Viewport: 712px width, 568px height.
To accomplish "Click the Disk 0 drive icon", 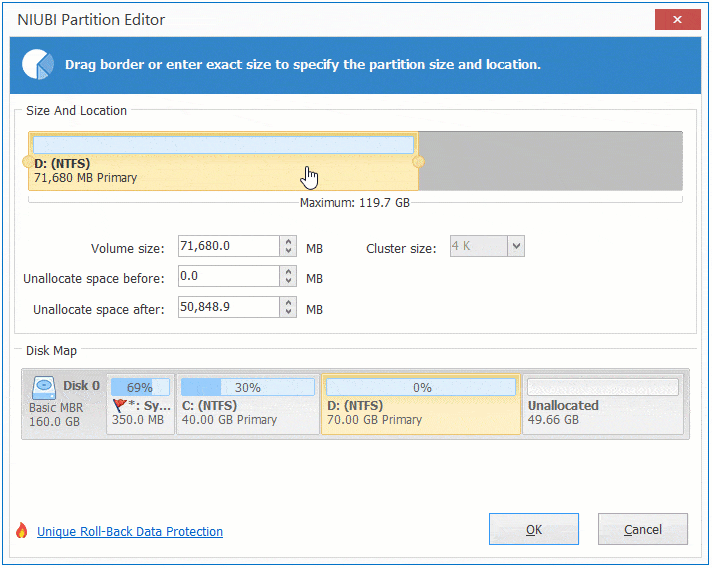I will point(44,386).
